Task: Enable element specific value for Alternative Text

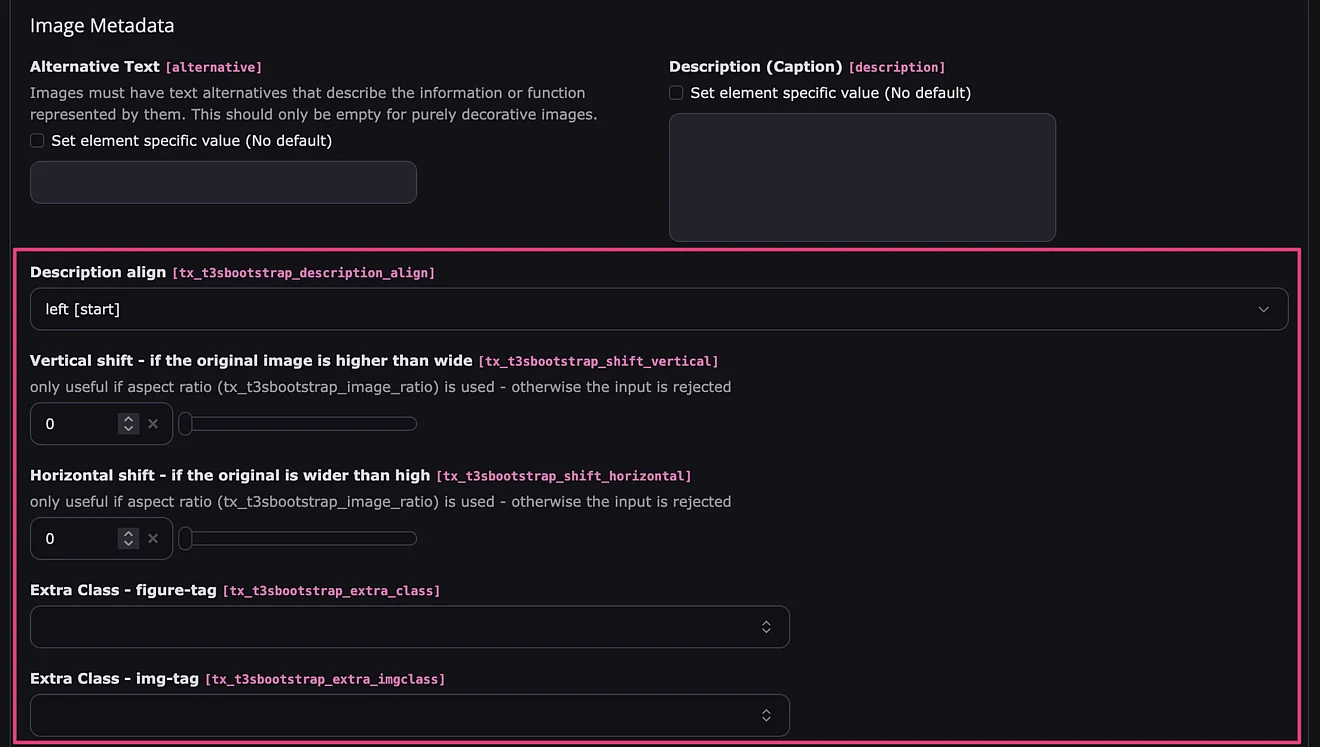Action: 37,141
